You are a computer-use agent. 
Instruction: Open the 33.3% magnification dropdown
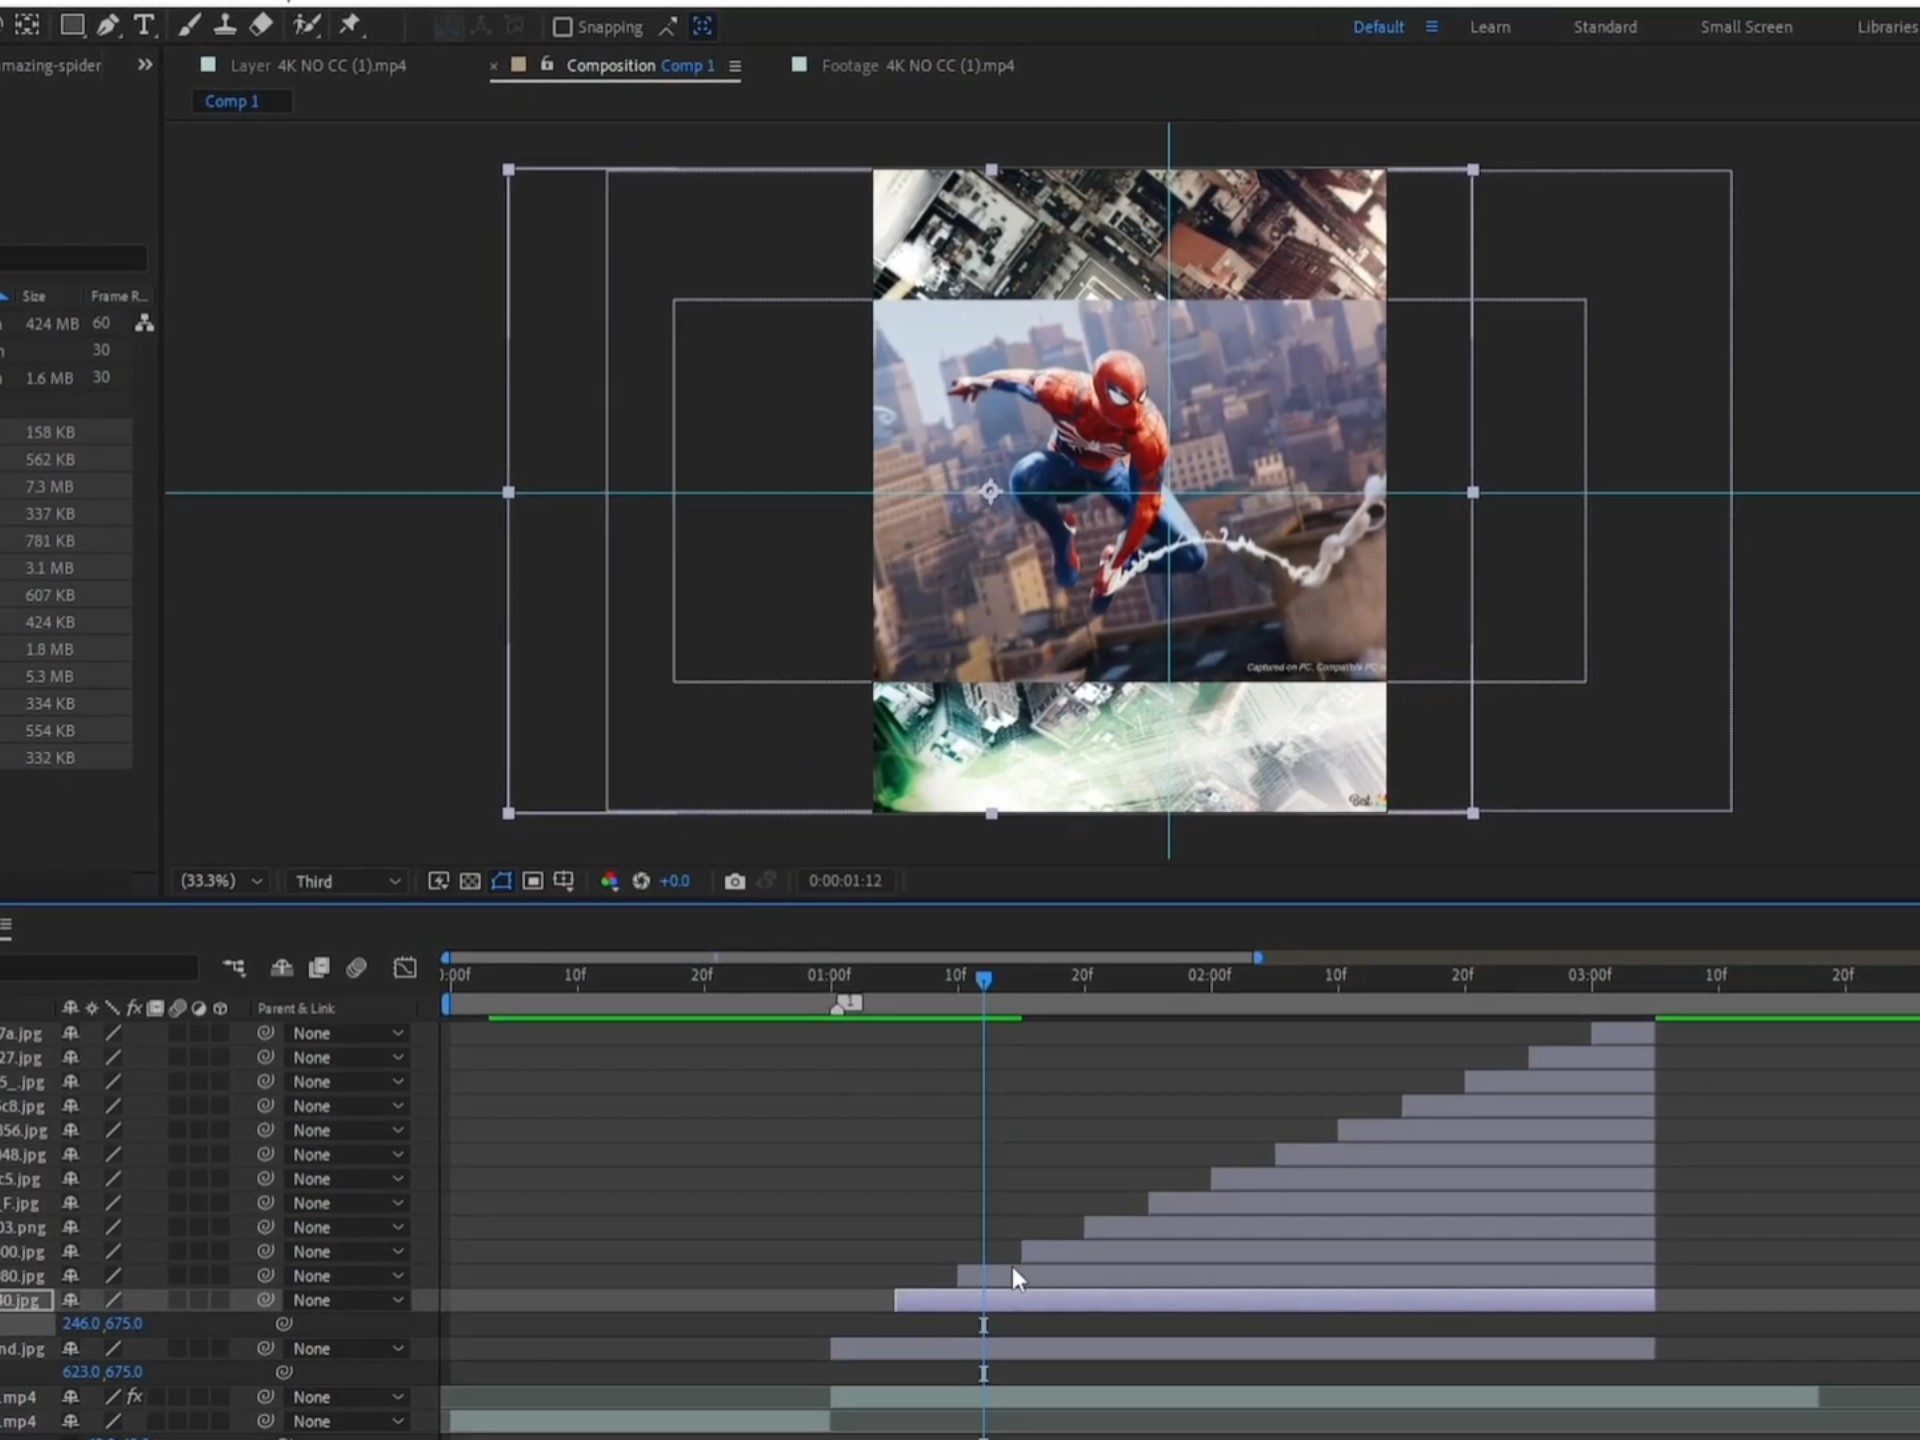[220, 881]
